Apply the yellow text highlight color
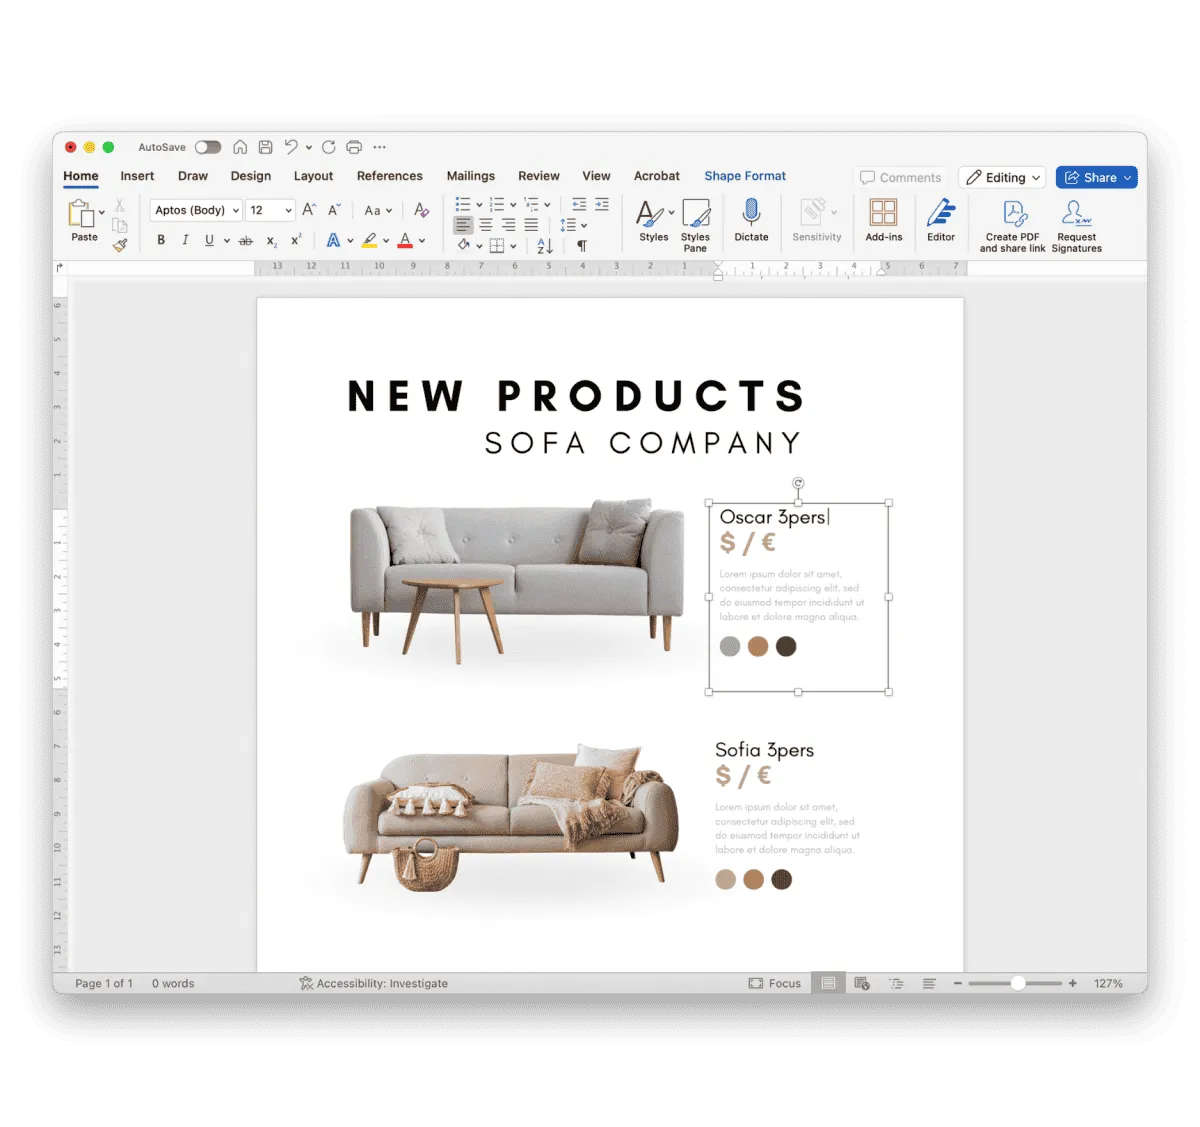 [370, 240]
